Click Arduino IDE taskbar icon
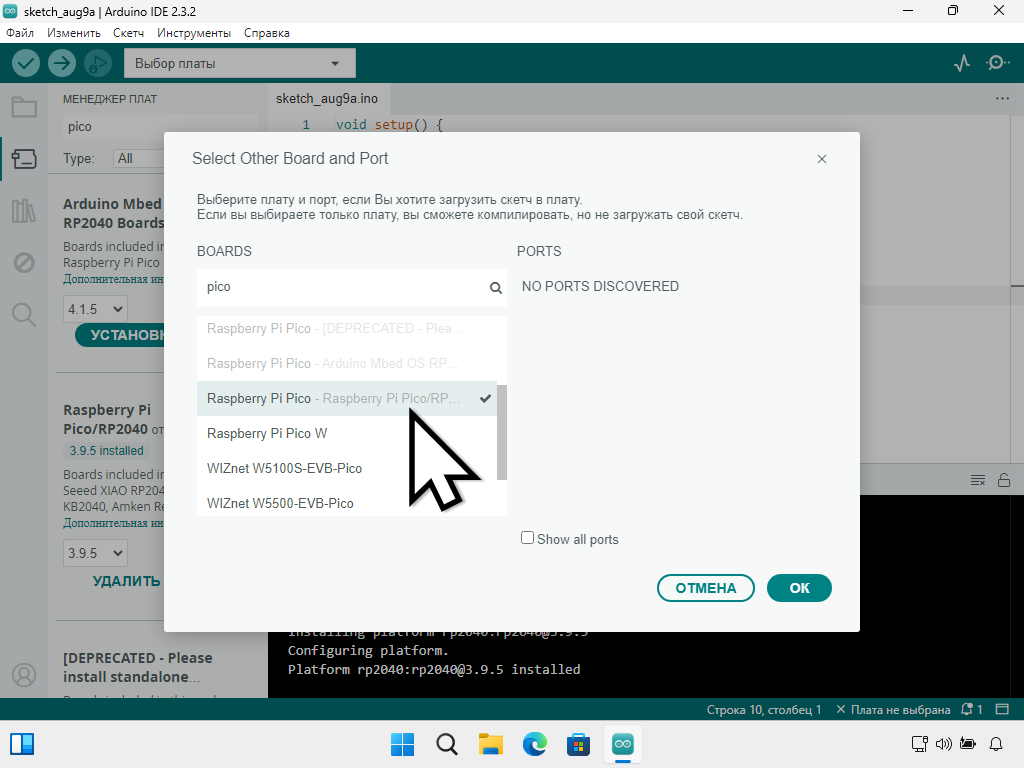This screenshot has width=1024, height=768. click(622, 744)
